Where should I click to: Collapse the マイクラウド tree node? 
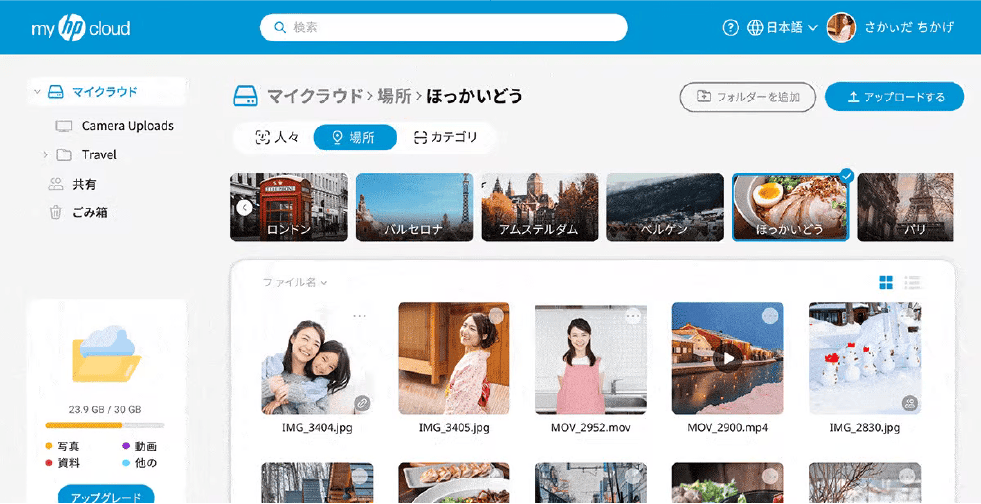(x=37, y=92)
